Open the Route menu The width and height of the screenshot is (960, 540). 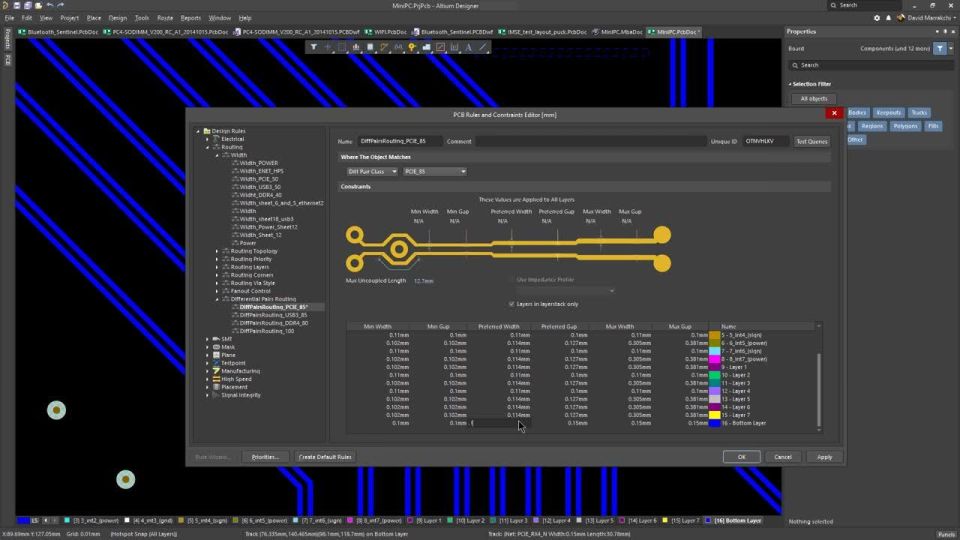coord(165,18)
